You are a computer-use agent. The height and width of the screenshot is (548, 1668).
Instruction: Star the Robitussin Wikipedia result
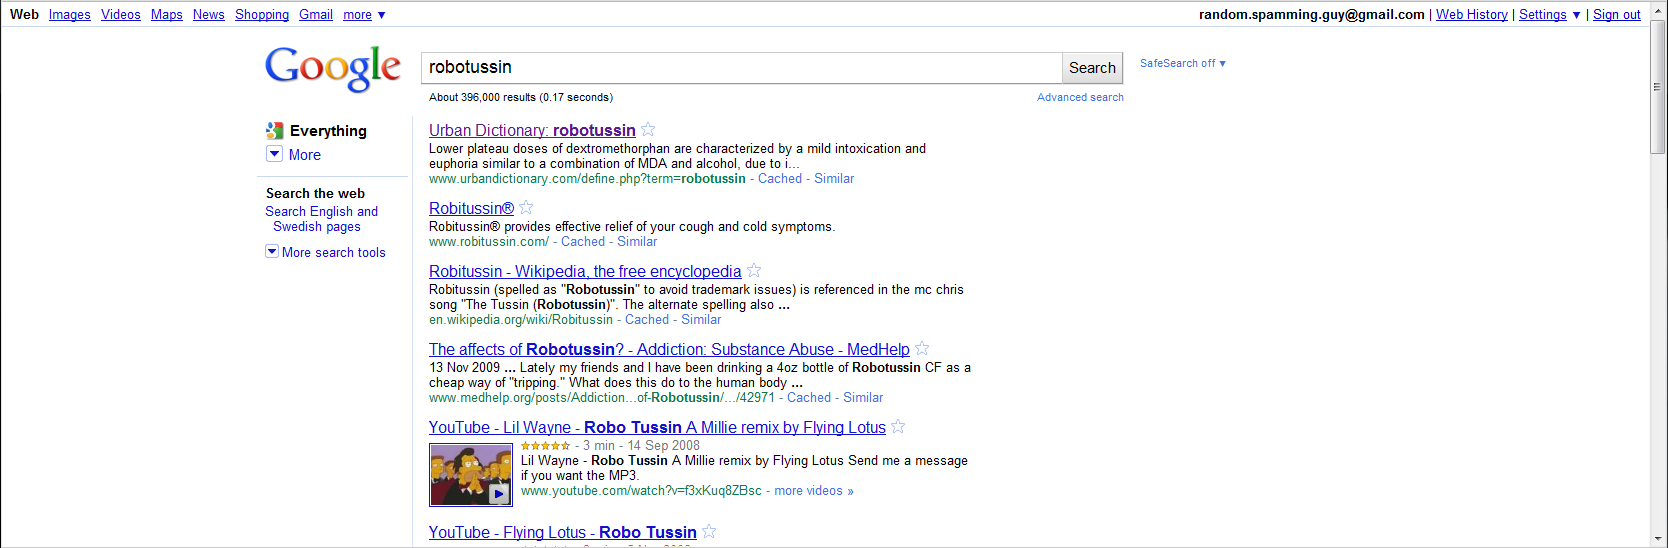coord(754,271)
